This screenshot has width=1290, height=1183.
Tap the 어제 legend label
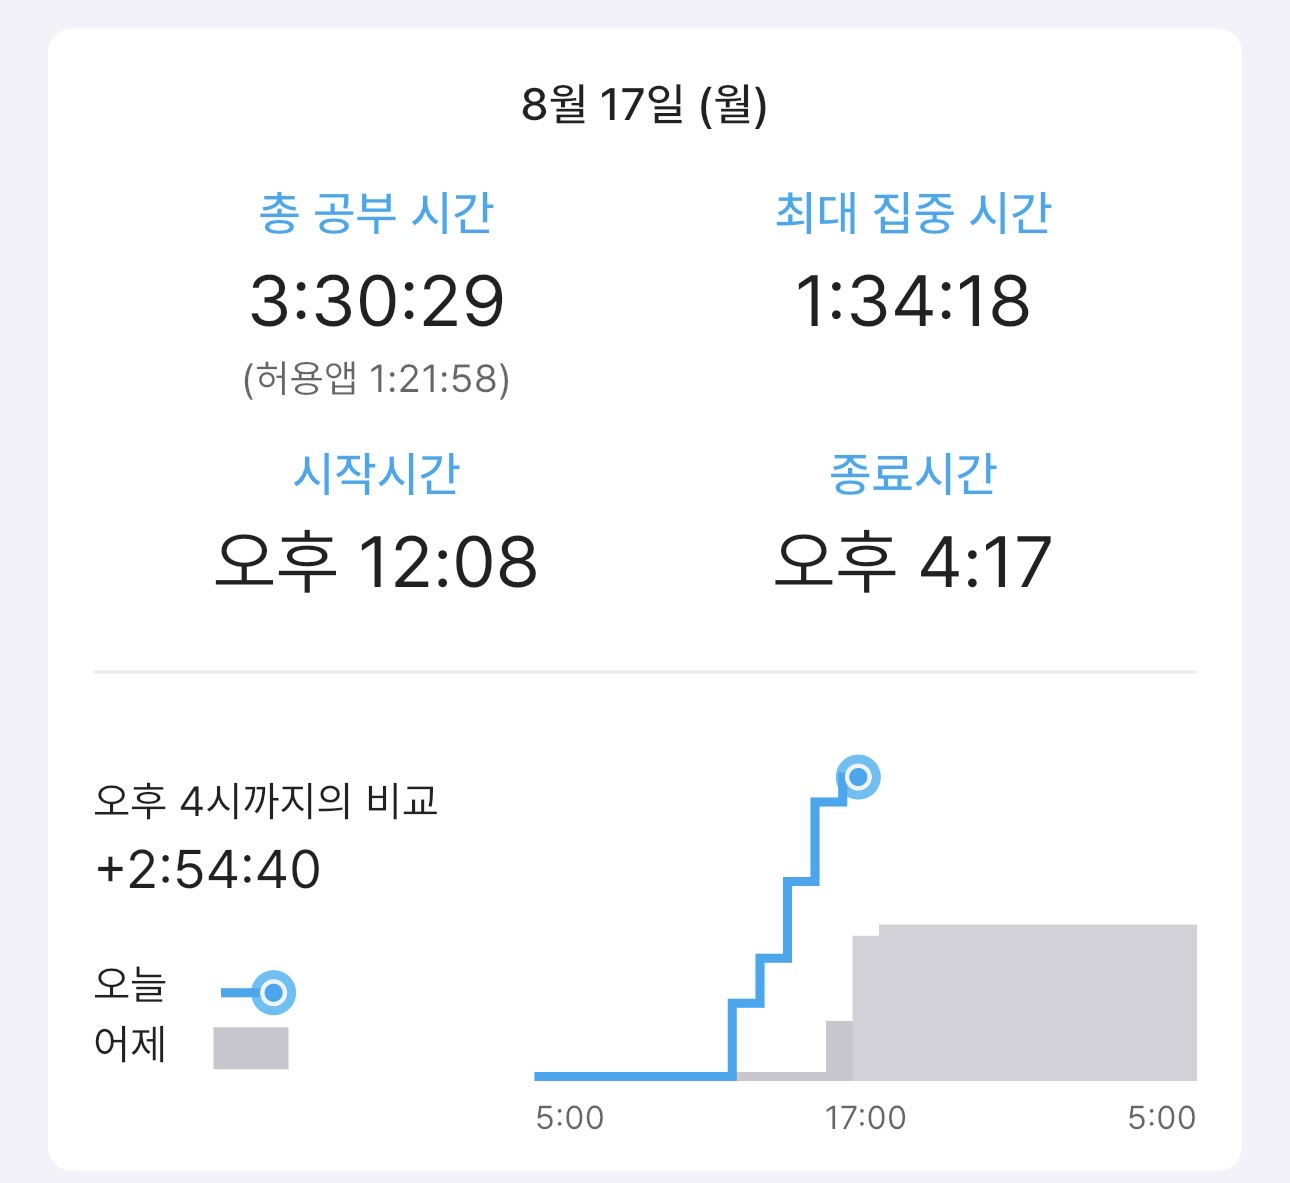130,1044
